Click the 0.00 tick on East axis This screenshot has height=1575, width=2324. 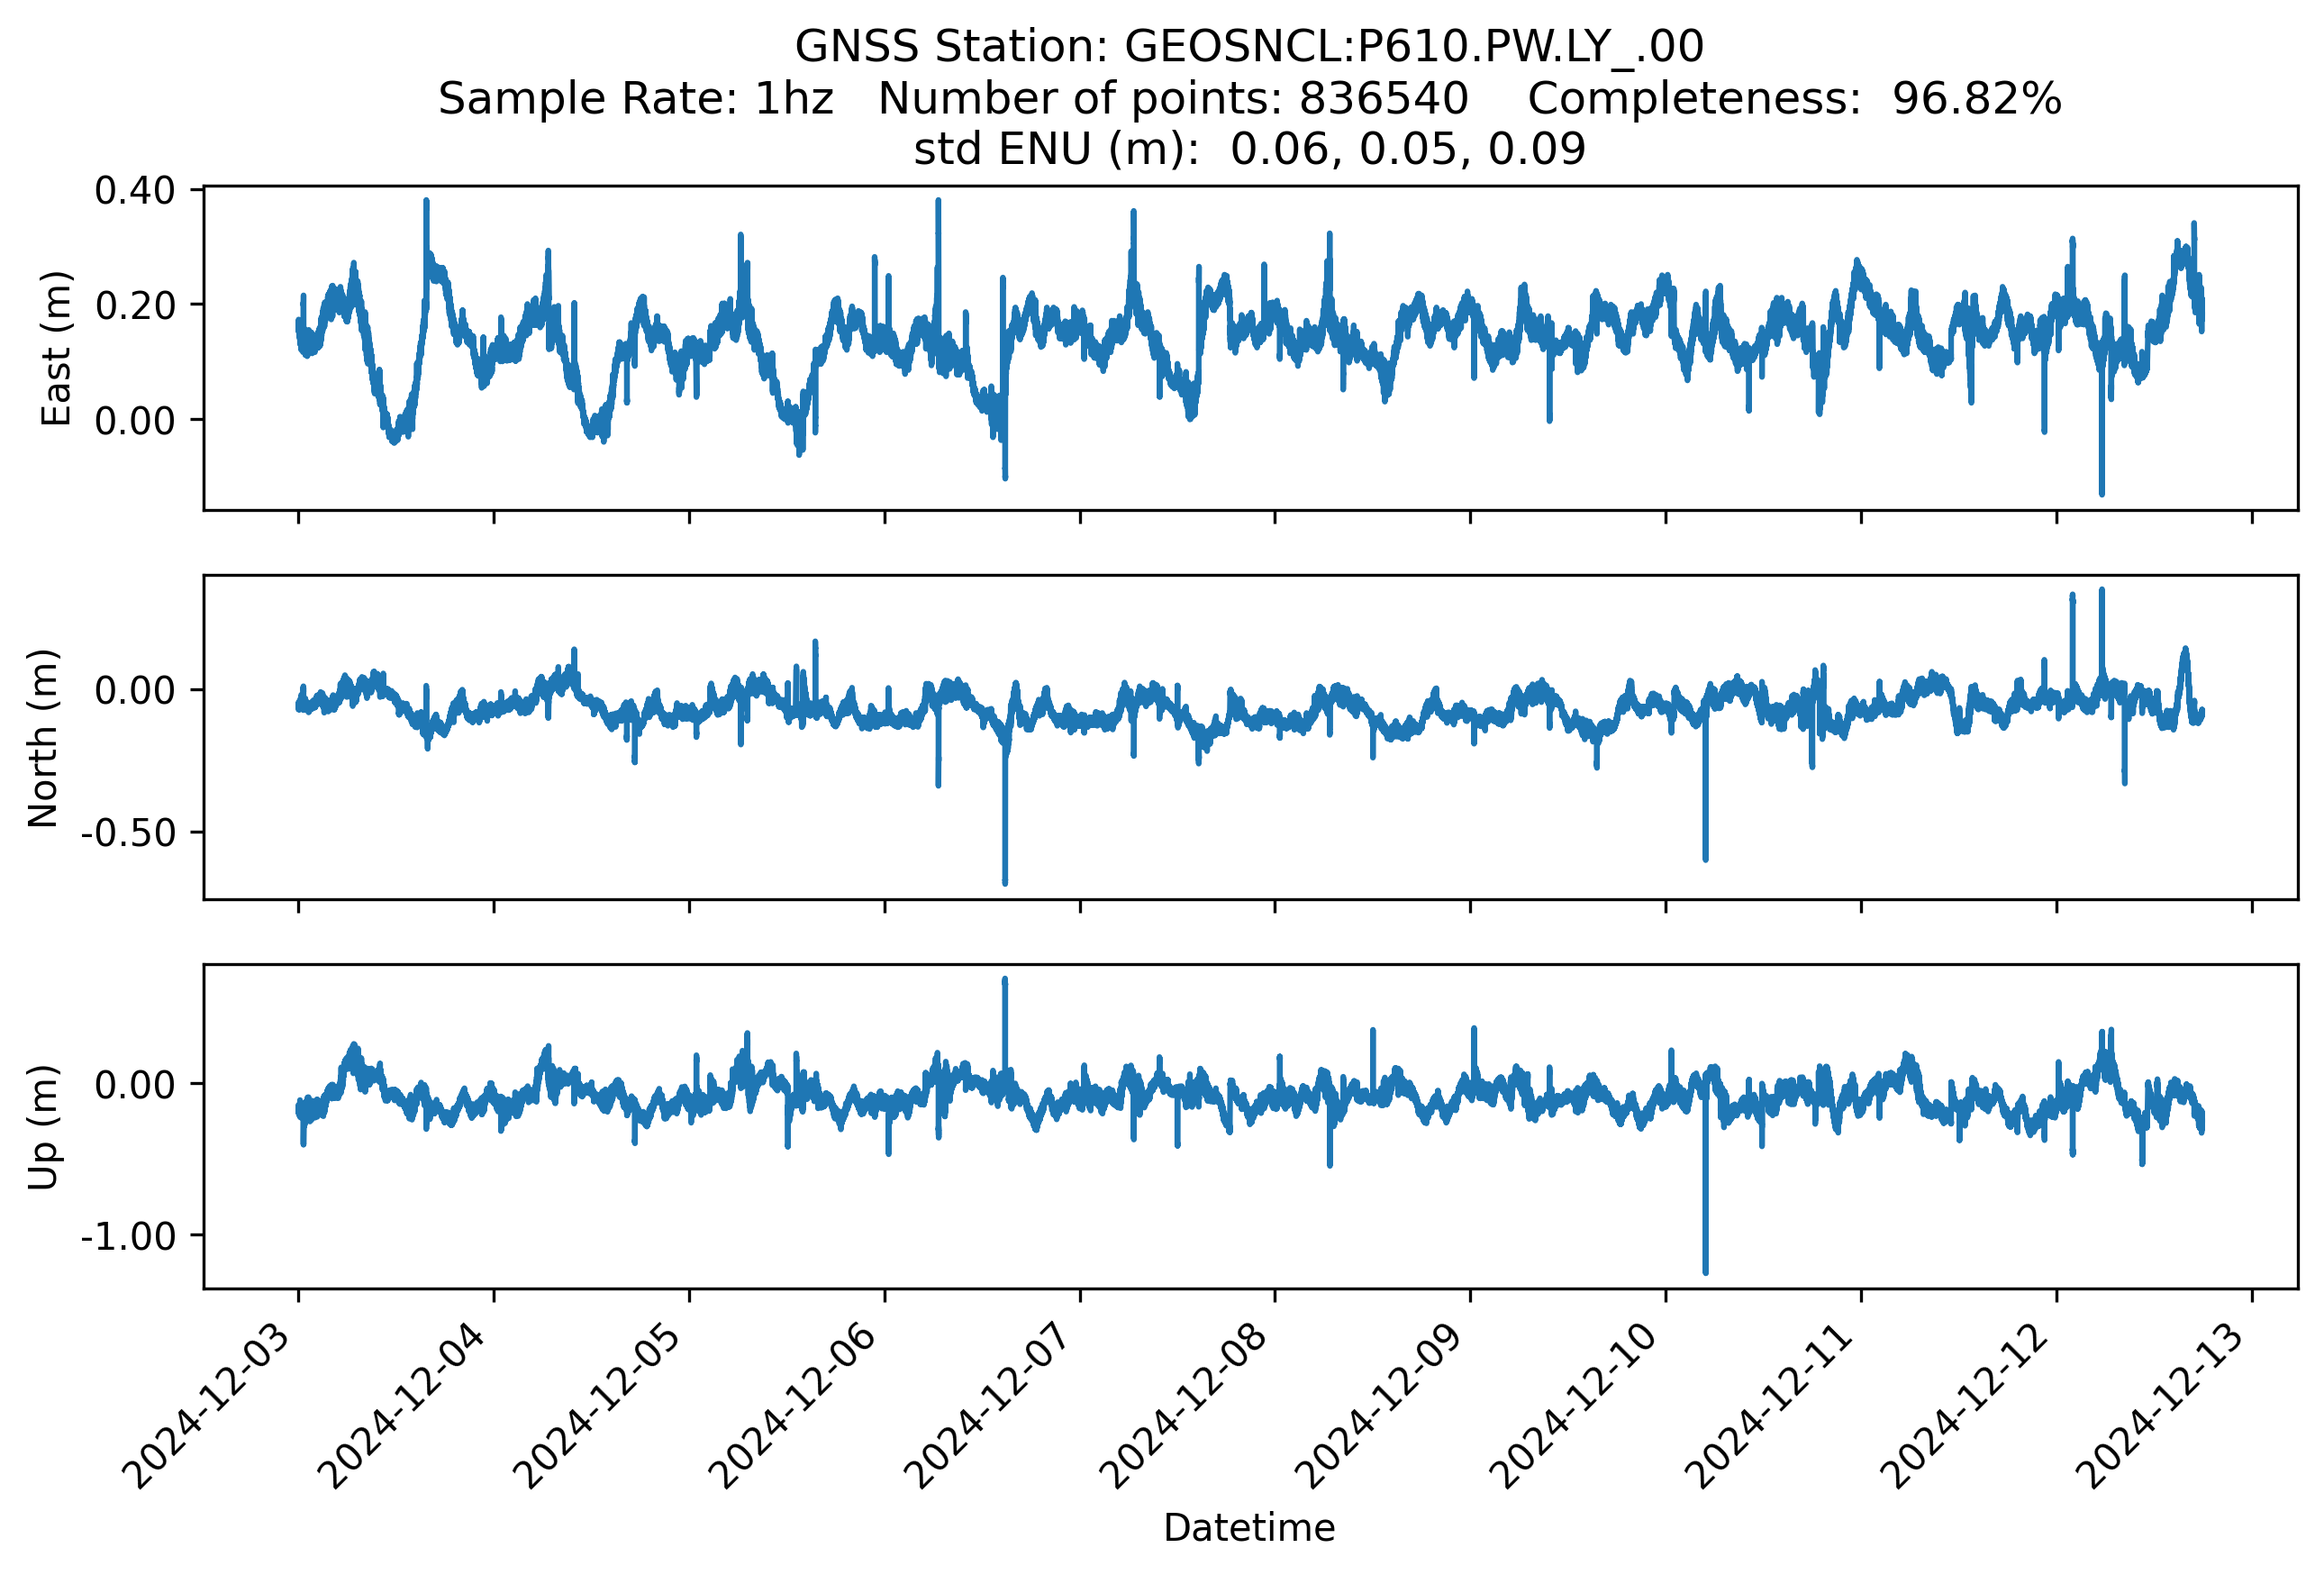[x=135, y=421]
